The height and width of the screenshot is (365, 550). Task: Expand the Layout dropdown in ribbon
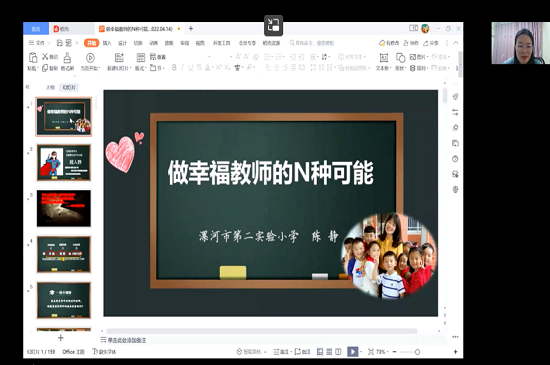pos(140,68)
